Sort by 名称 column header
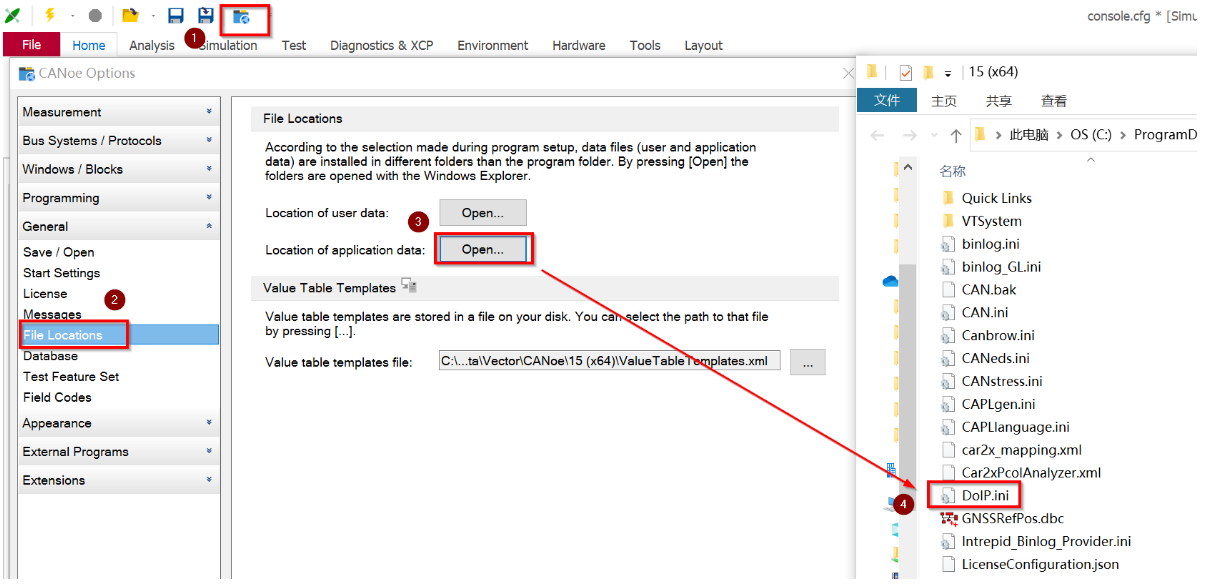 pyautogui.click(x=952, y=171)
